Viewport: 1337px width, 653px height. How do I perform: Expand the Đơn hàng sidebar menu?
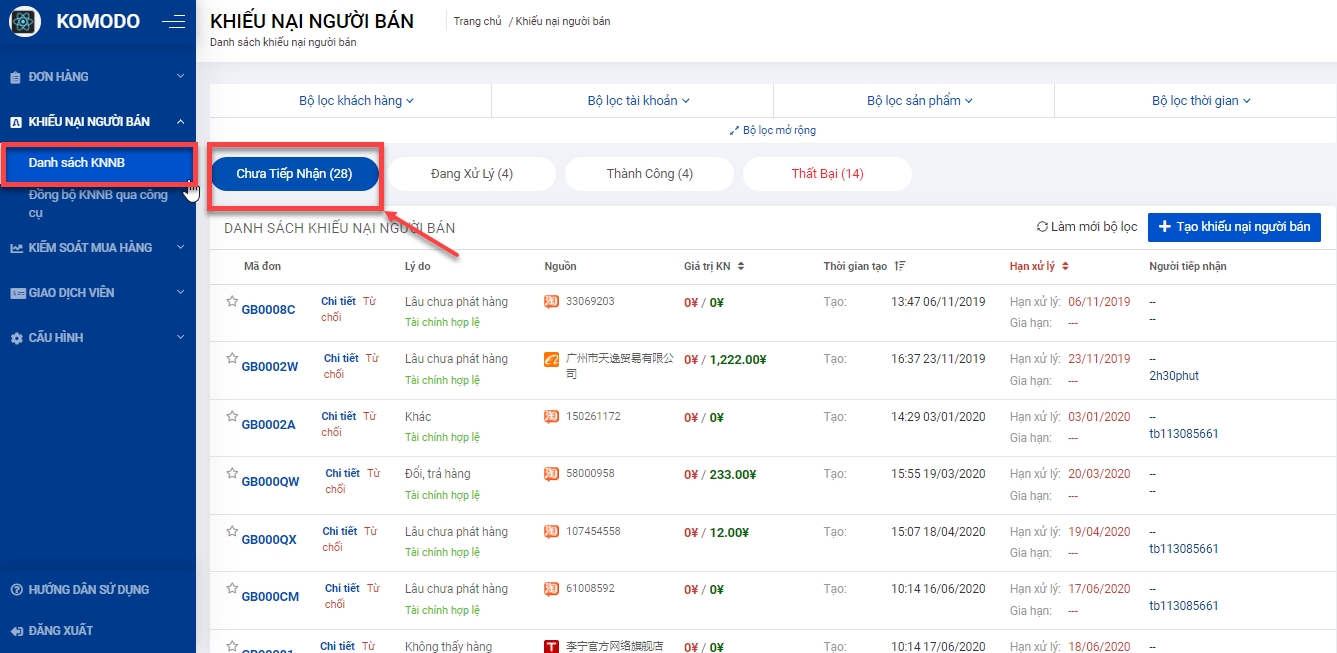[98, 76]
